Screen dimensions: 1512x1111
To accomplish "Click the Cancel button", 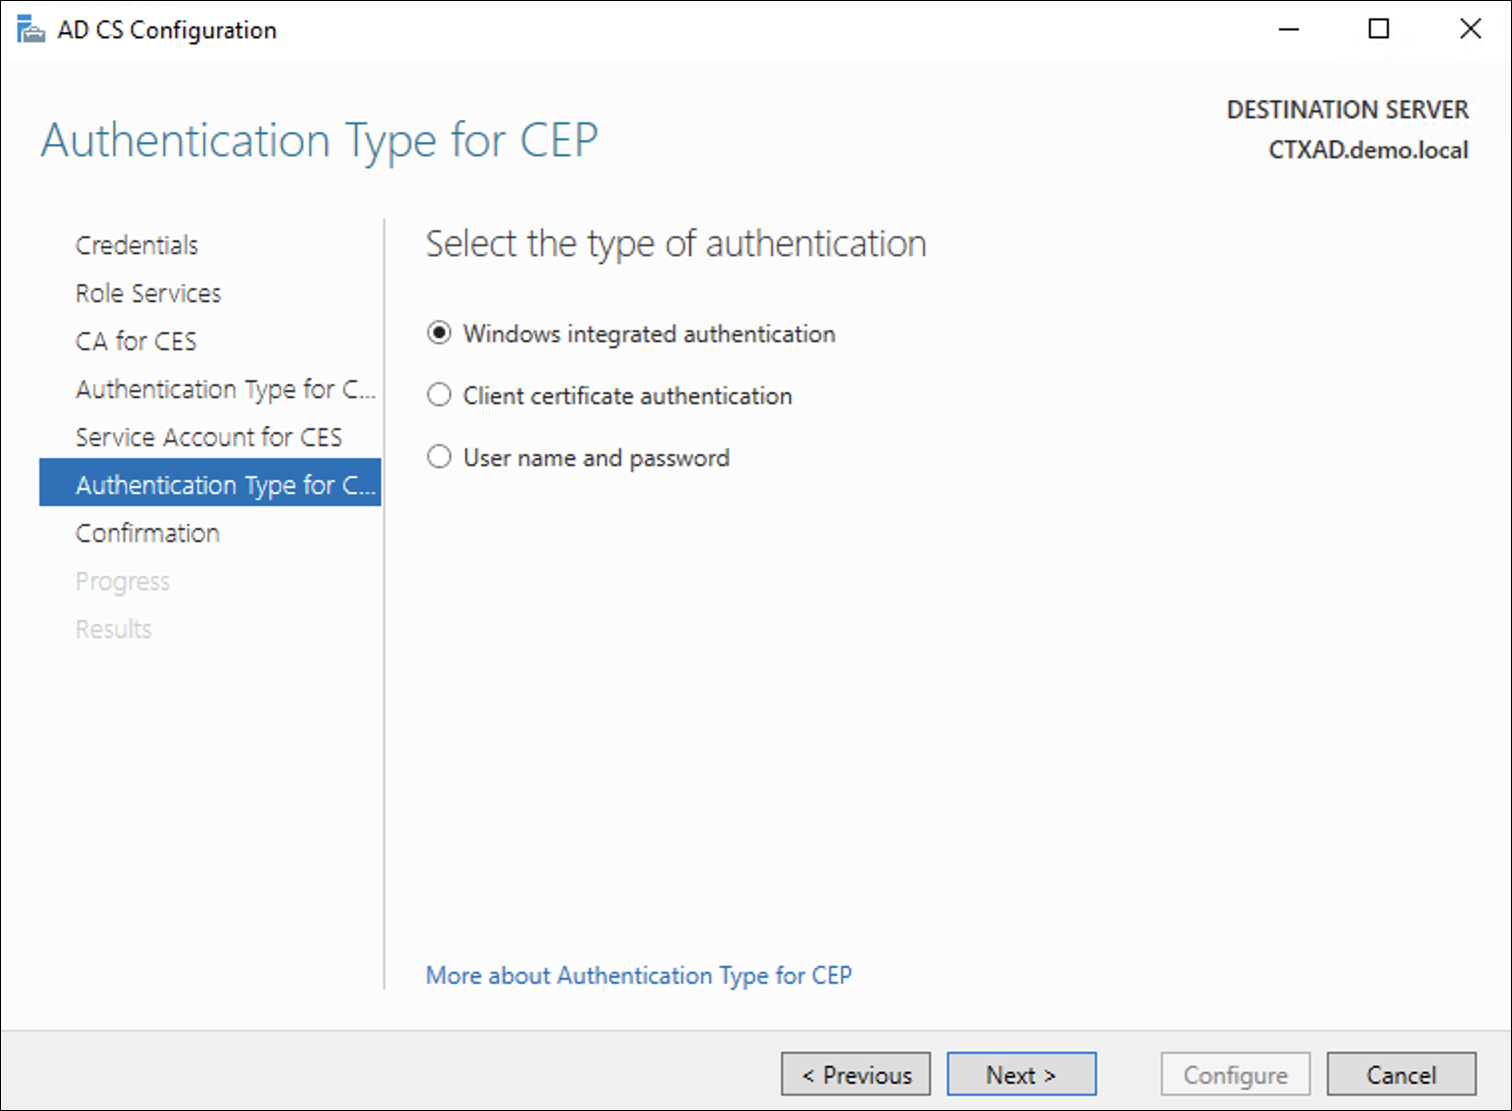I will [1400, 1074].
